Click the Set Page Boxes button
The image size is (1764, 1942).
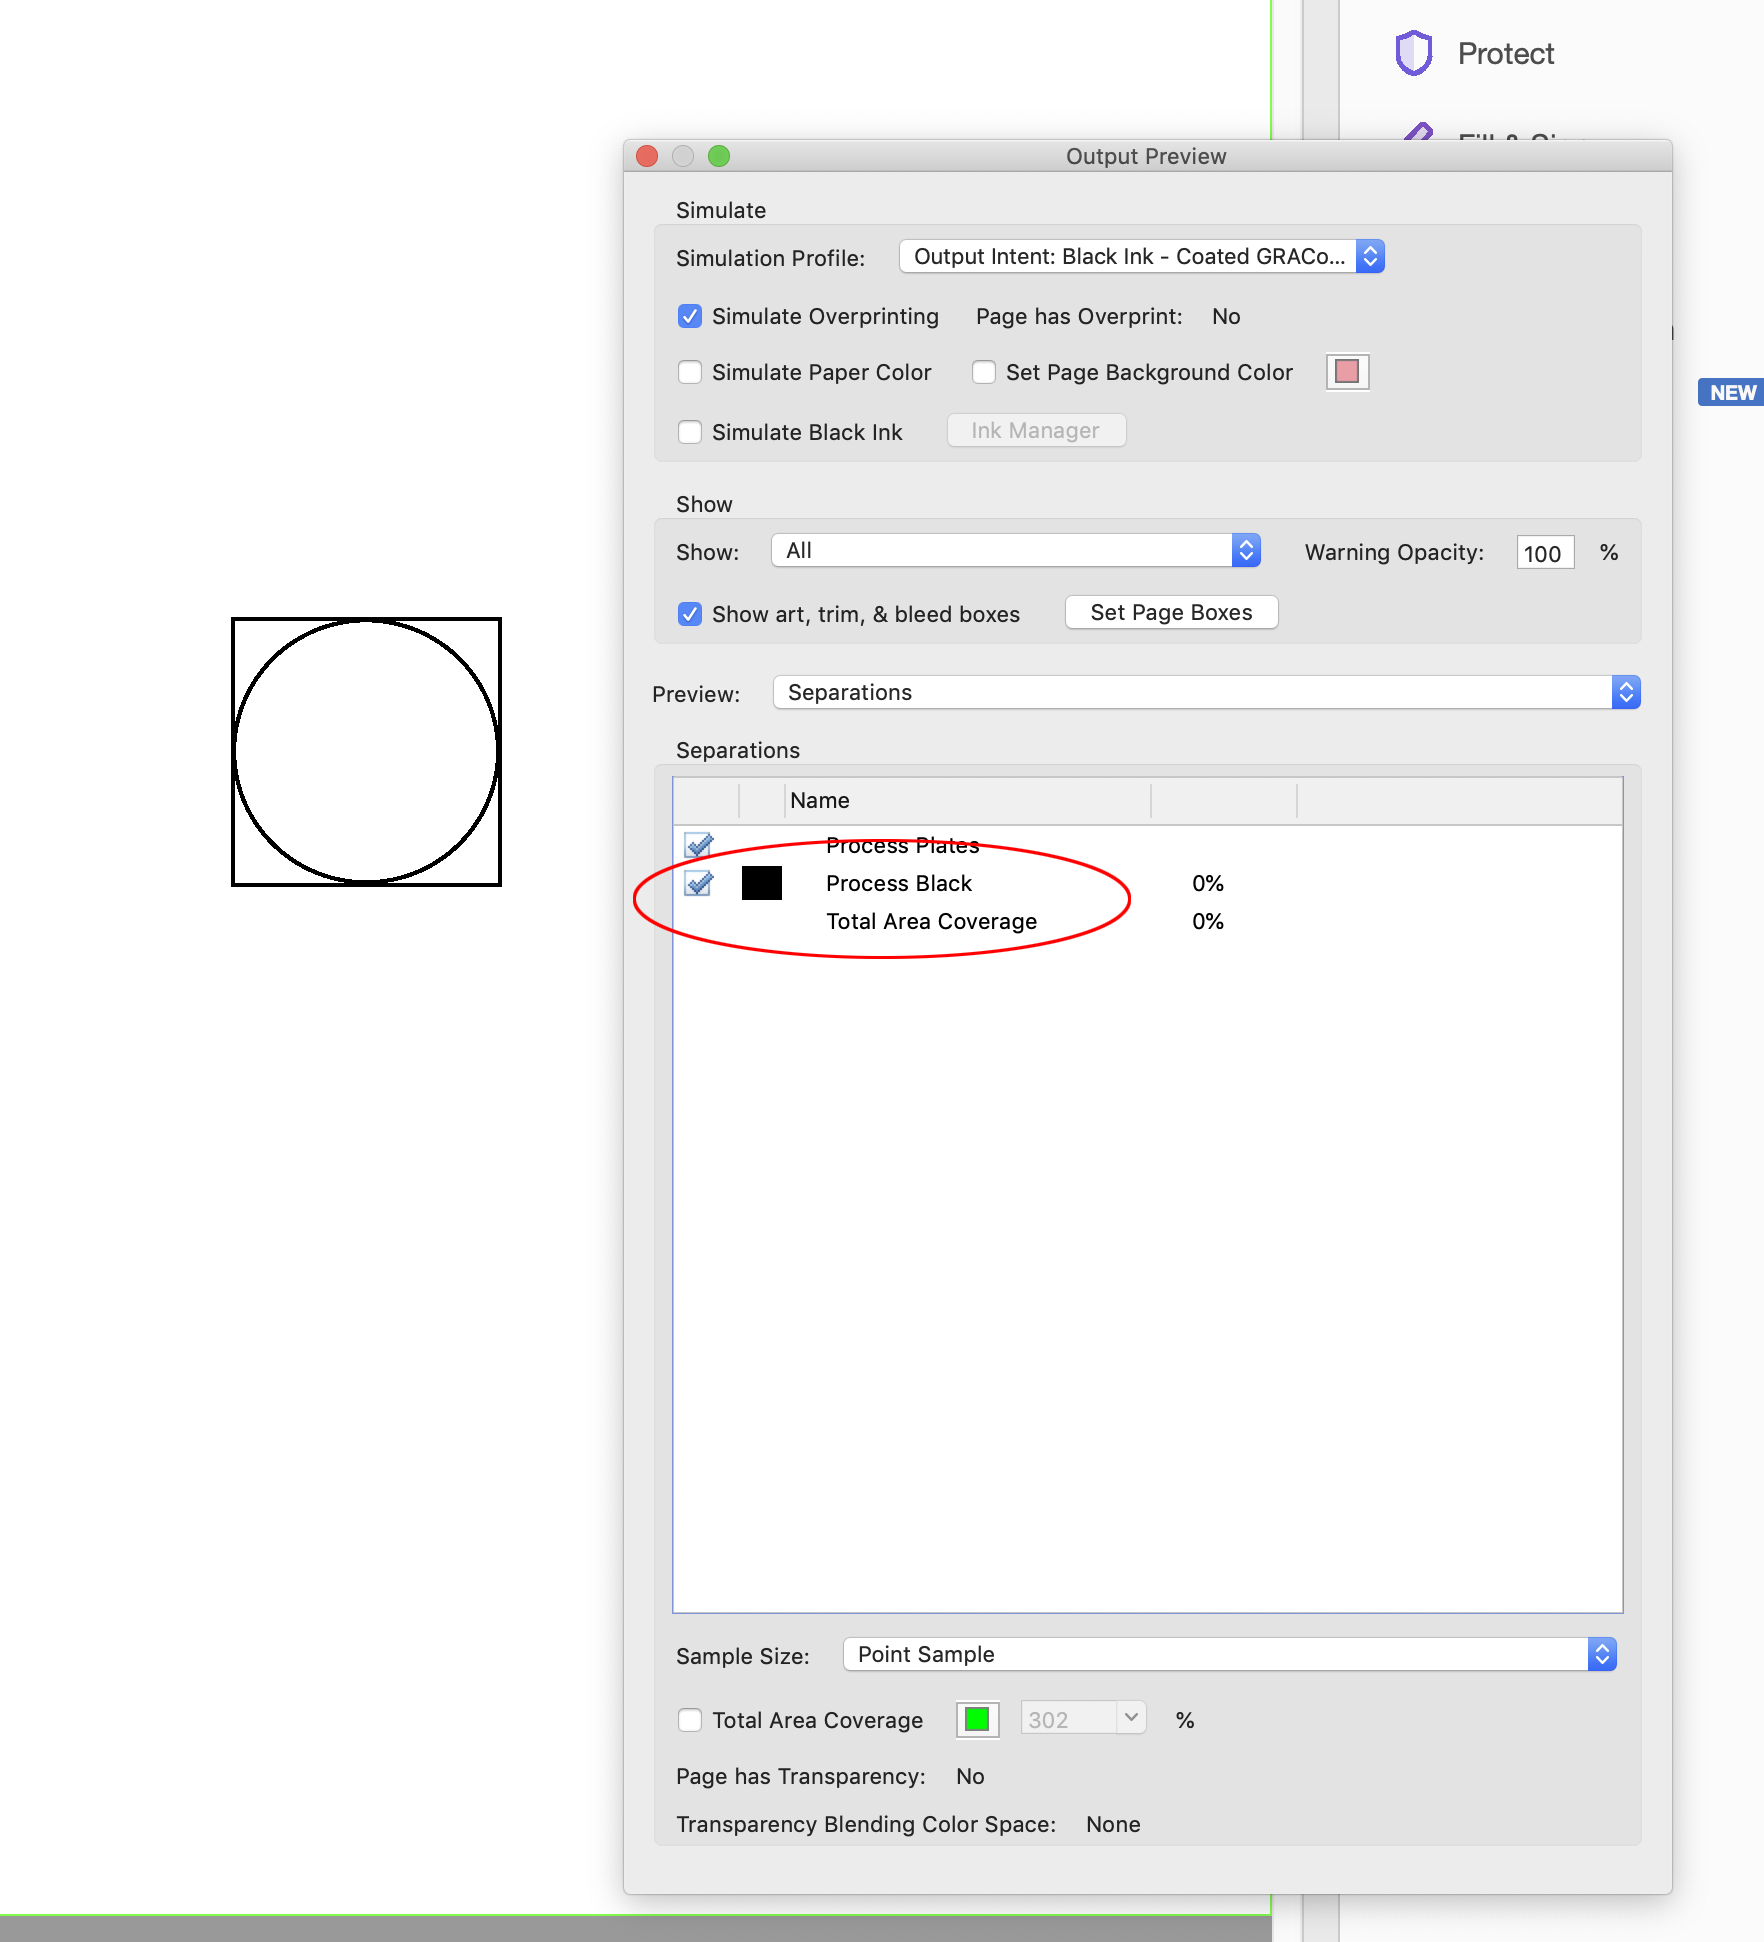tap(1171, 611)
